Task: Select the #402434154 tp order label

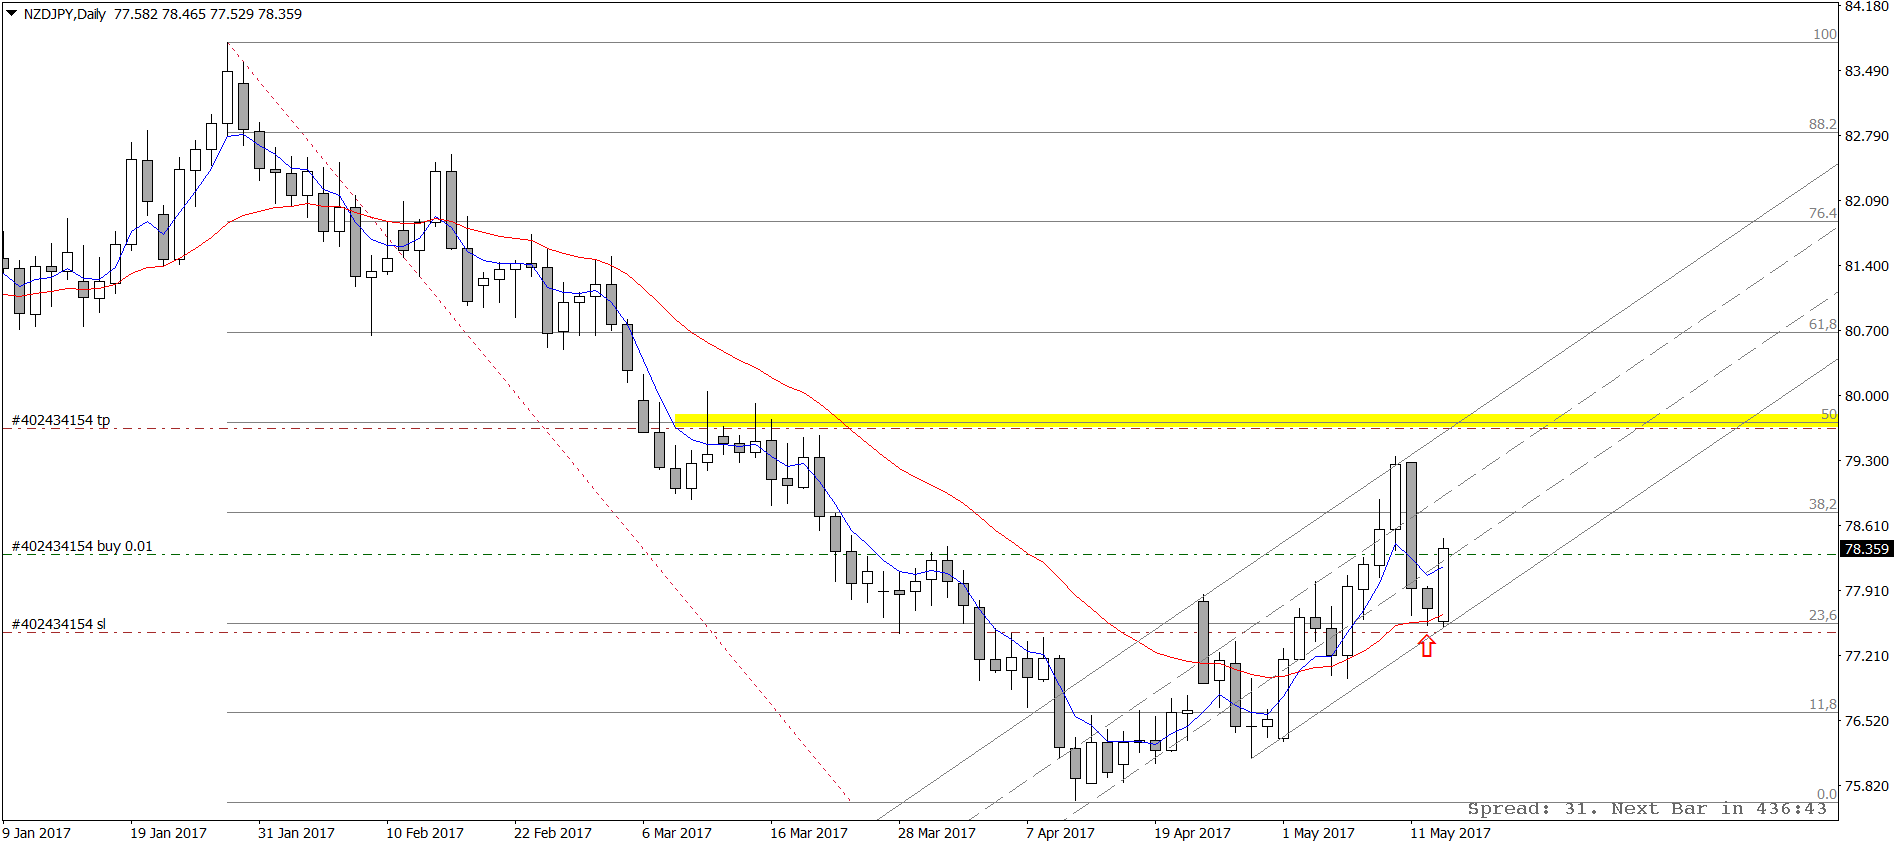Action: point(61,420)
